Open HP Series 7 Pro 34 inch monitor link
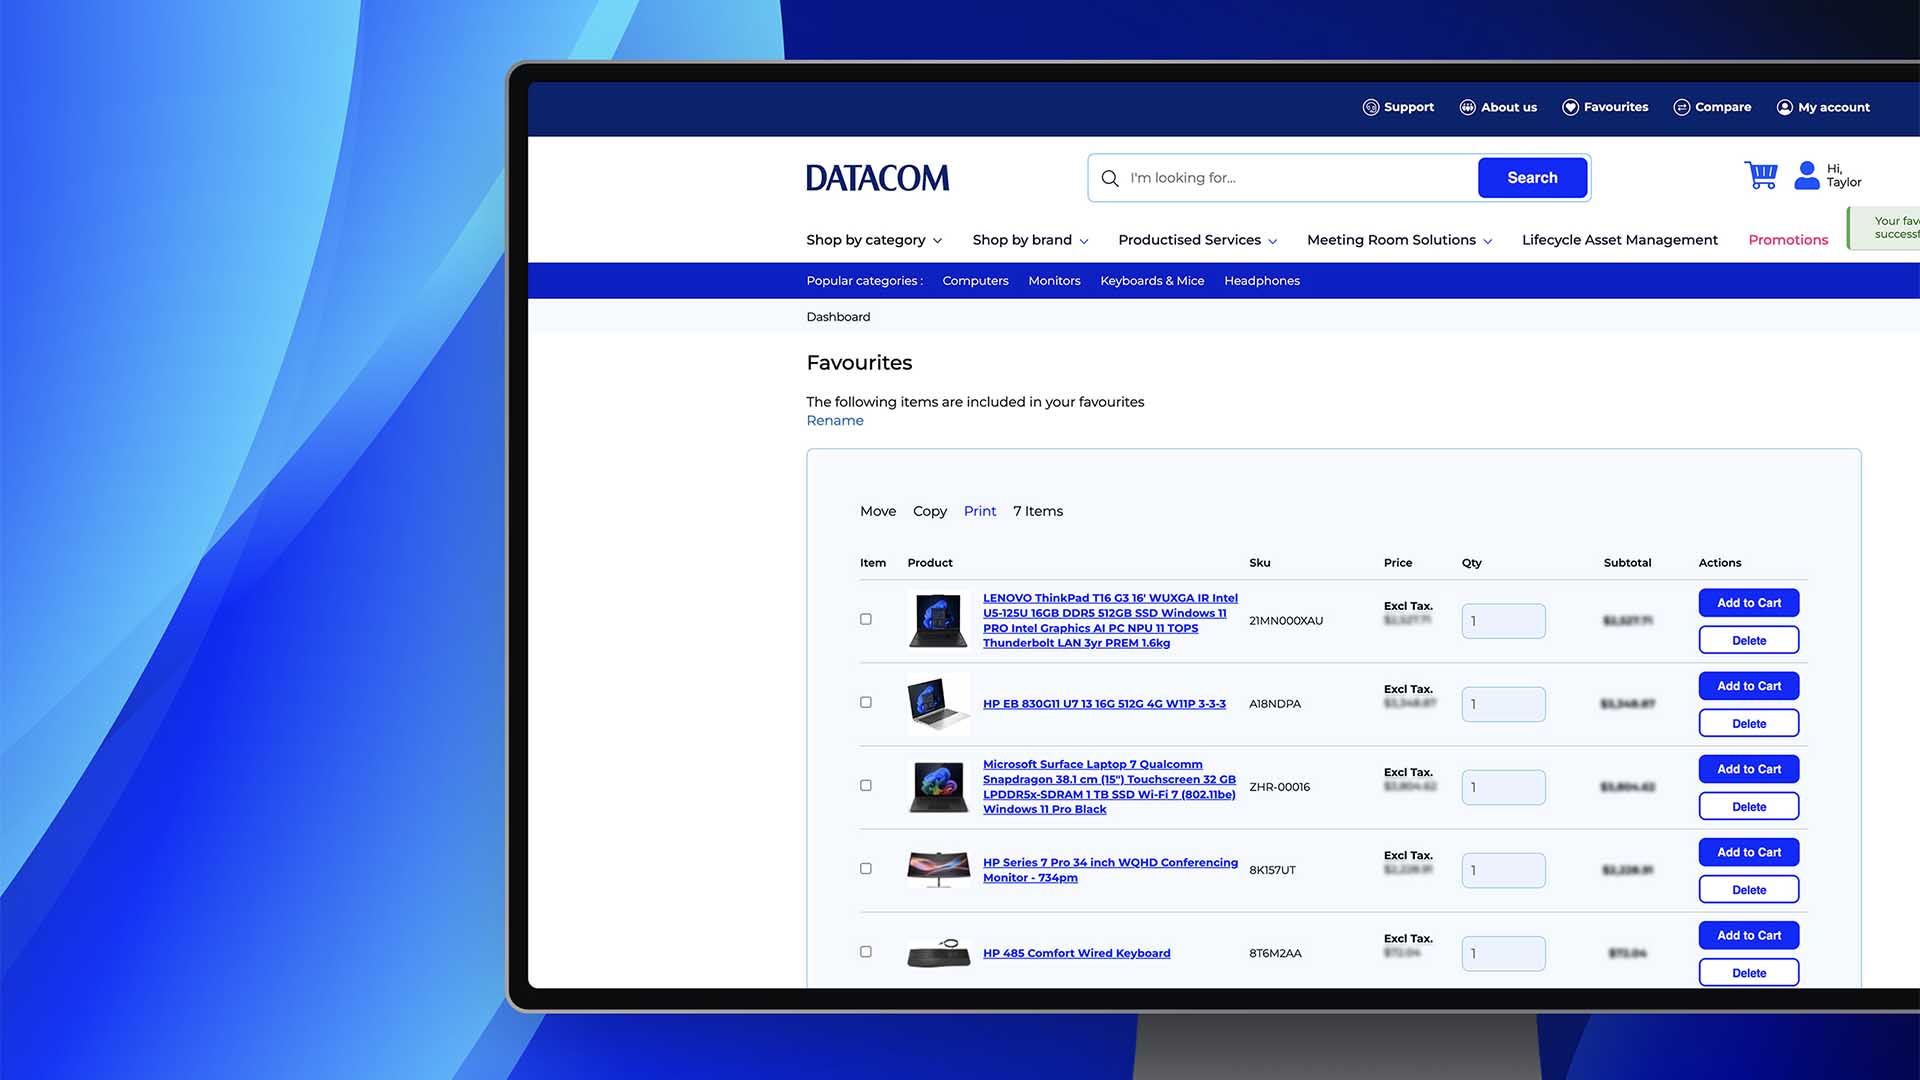The width and height of the screenshot is (1920, 1080). click(x=1110, y=870)
